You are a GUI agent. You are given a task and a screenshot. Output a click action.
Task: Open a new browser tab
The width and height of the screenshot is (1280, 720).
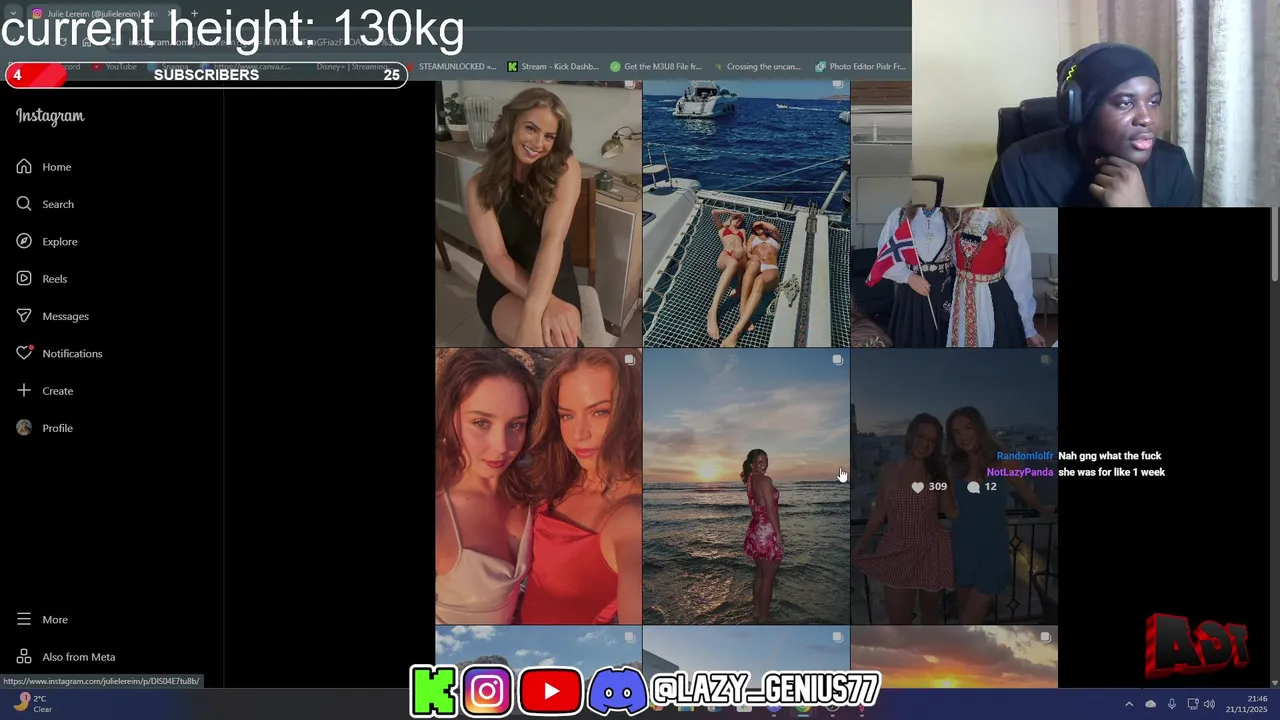pyautogui.click(x=194, y=14)
